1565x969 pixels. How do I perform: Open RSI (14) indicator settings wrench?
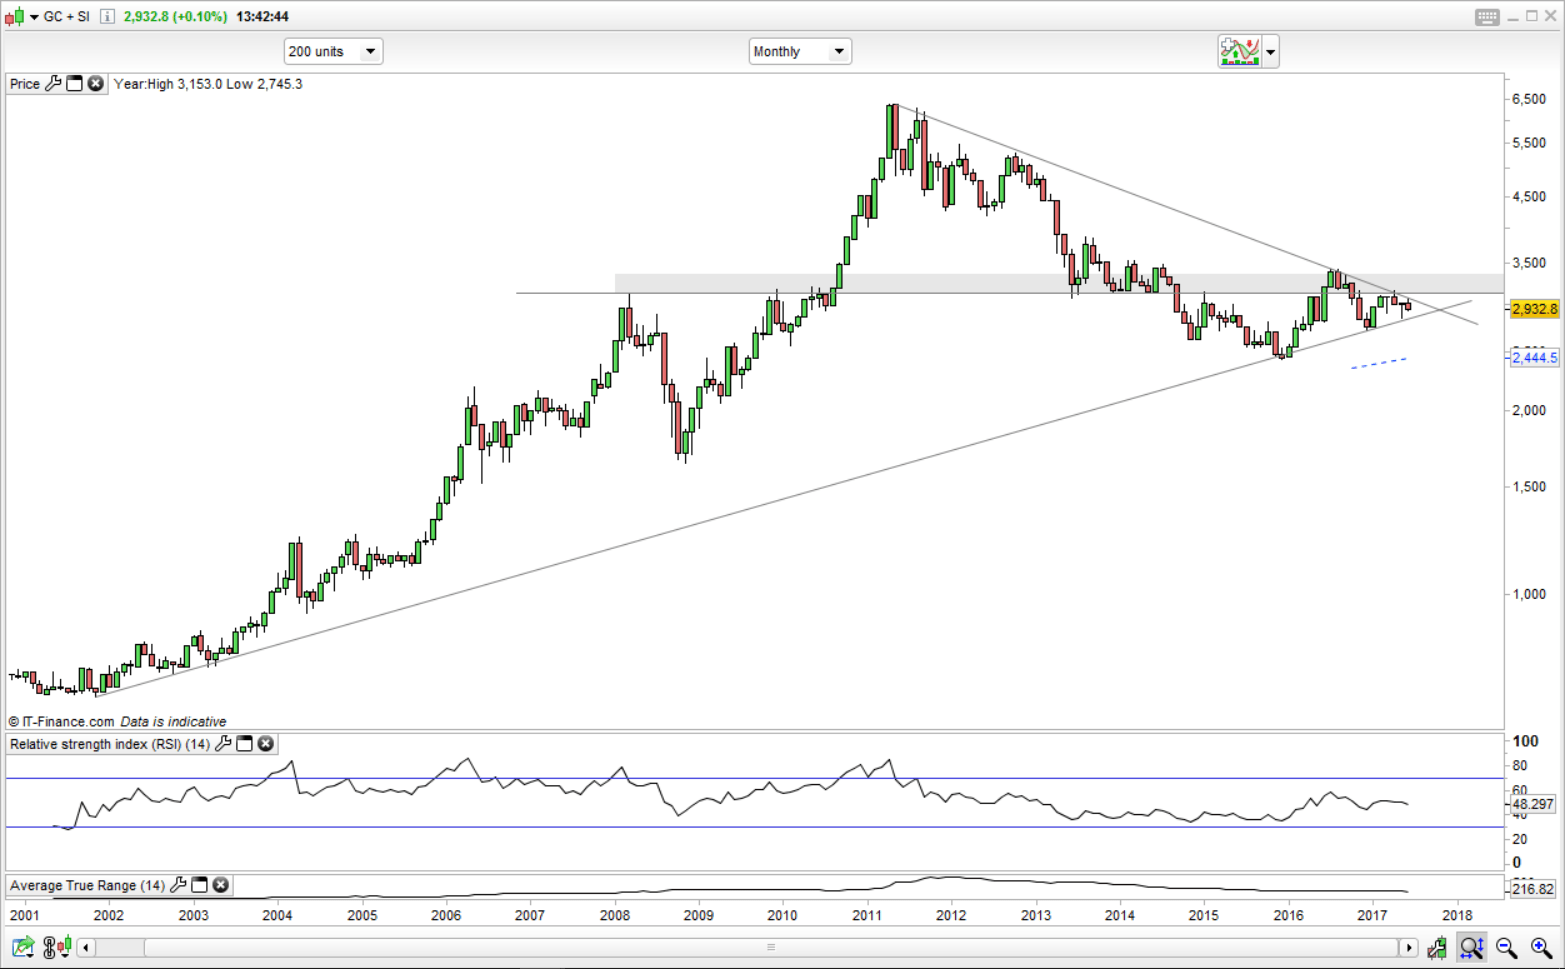223,744
